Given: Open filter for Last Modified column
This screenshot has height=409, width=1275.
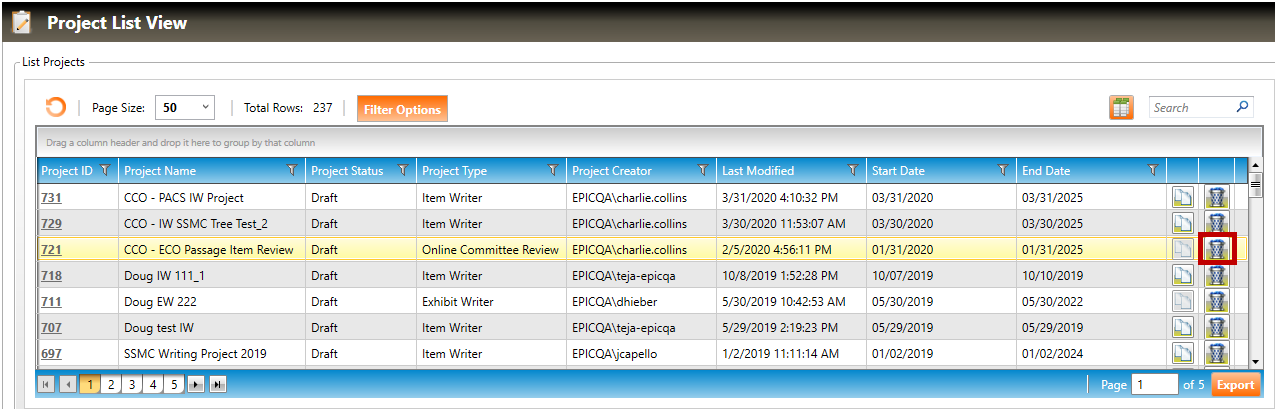Looking at the screenshot, I should tap(853, 171).
